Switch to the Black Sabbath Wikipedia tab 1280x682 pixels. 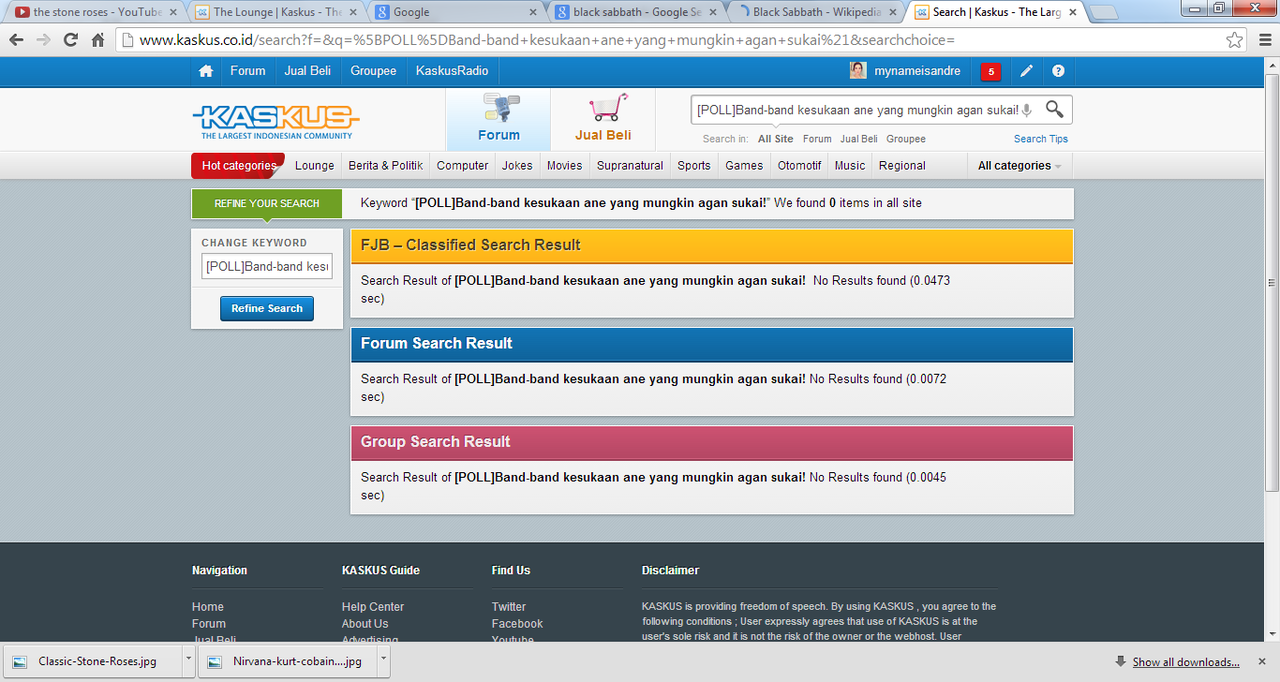pos(817,12)
